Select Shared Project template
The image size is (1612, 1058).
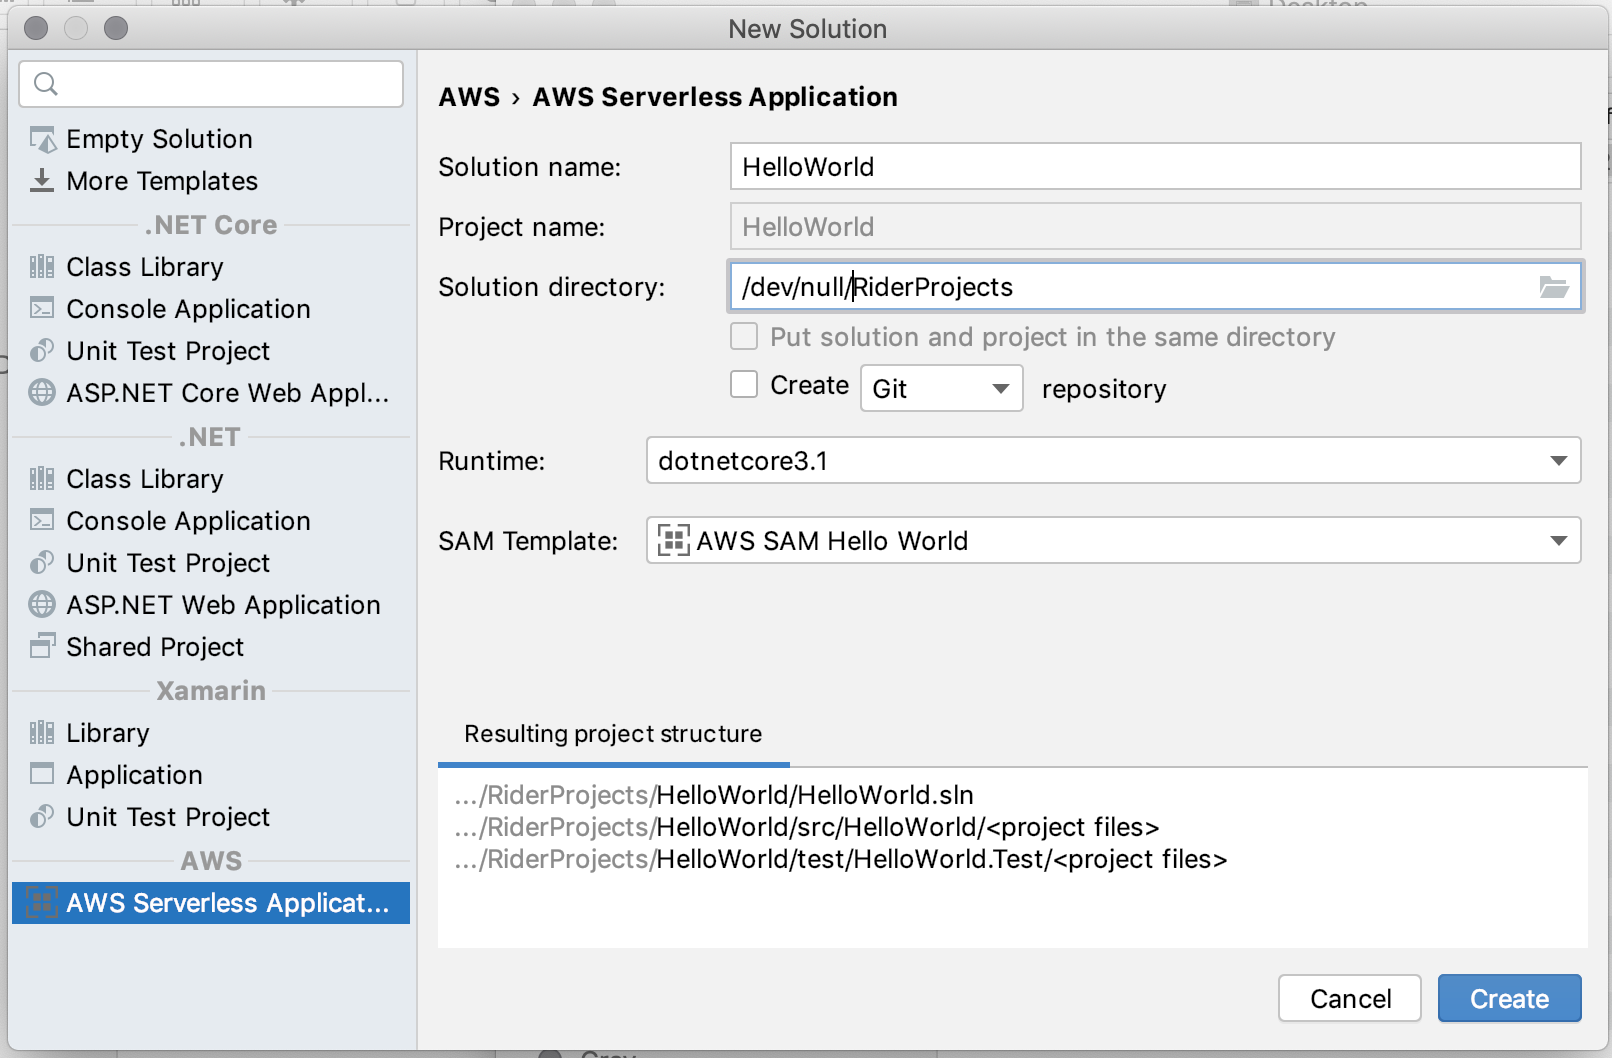(211, 647)
